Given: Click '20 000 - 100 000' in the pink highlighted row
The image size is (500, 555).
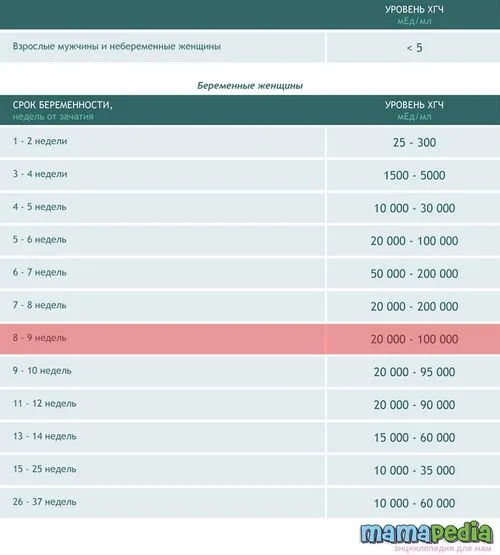Looking at the screenshot, I should click(414, 339).
